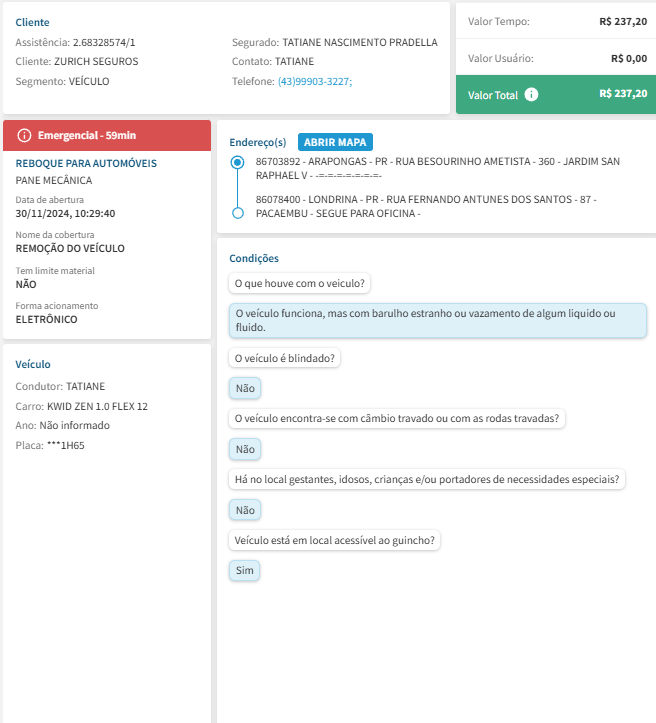
Task: Click the Assistência number 2.68328574/1
Action: click(x=104, y=43)
